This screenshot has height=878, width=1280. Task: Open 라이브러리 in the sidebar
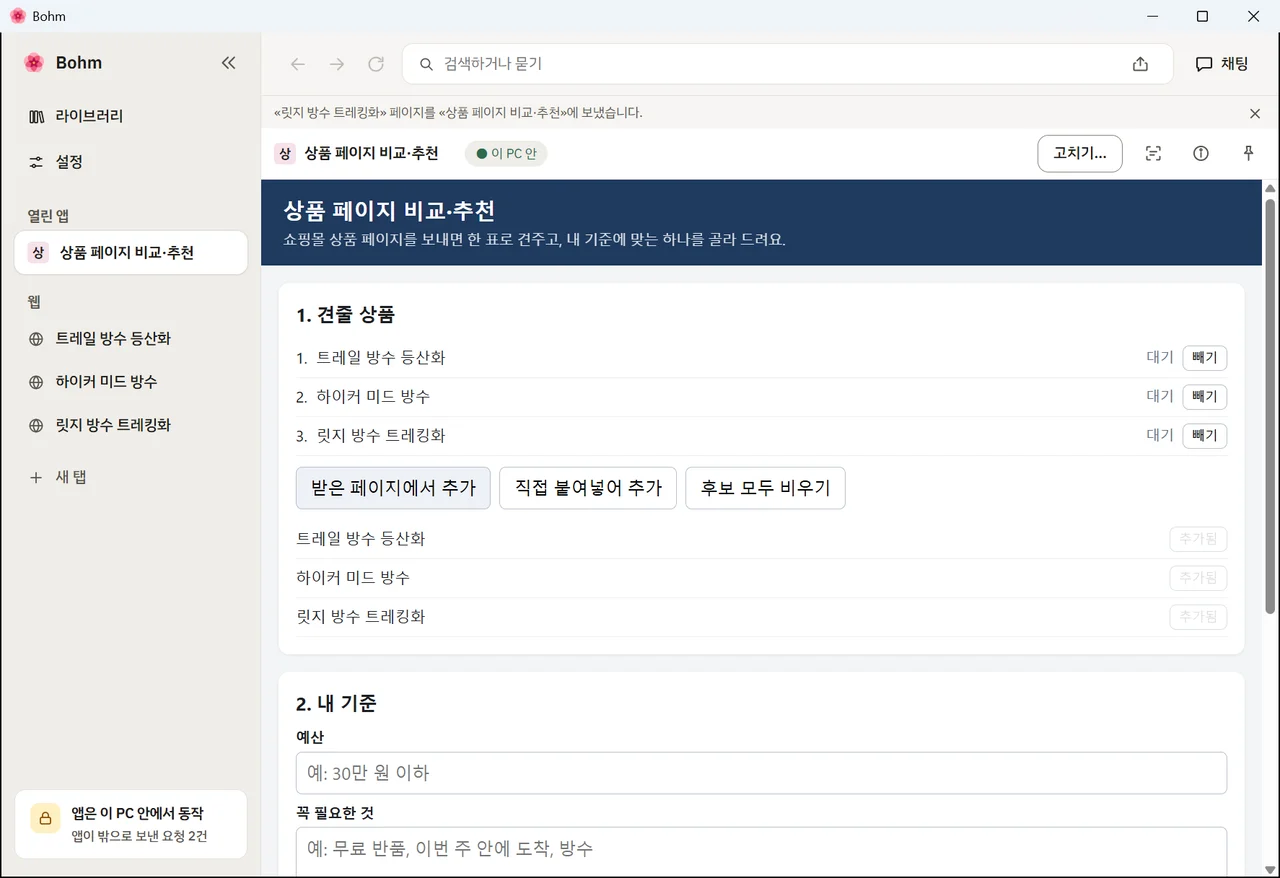pyautogui.click(x=131, y=116)
